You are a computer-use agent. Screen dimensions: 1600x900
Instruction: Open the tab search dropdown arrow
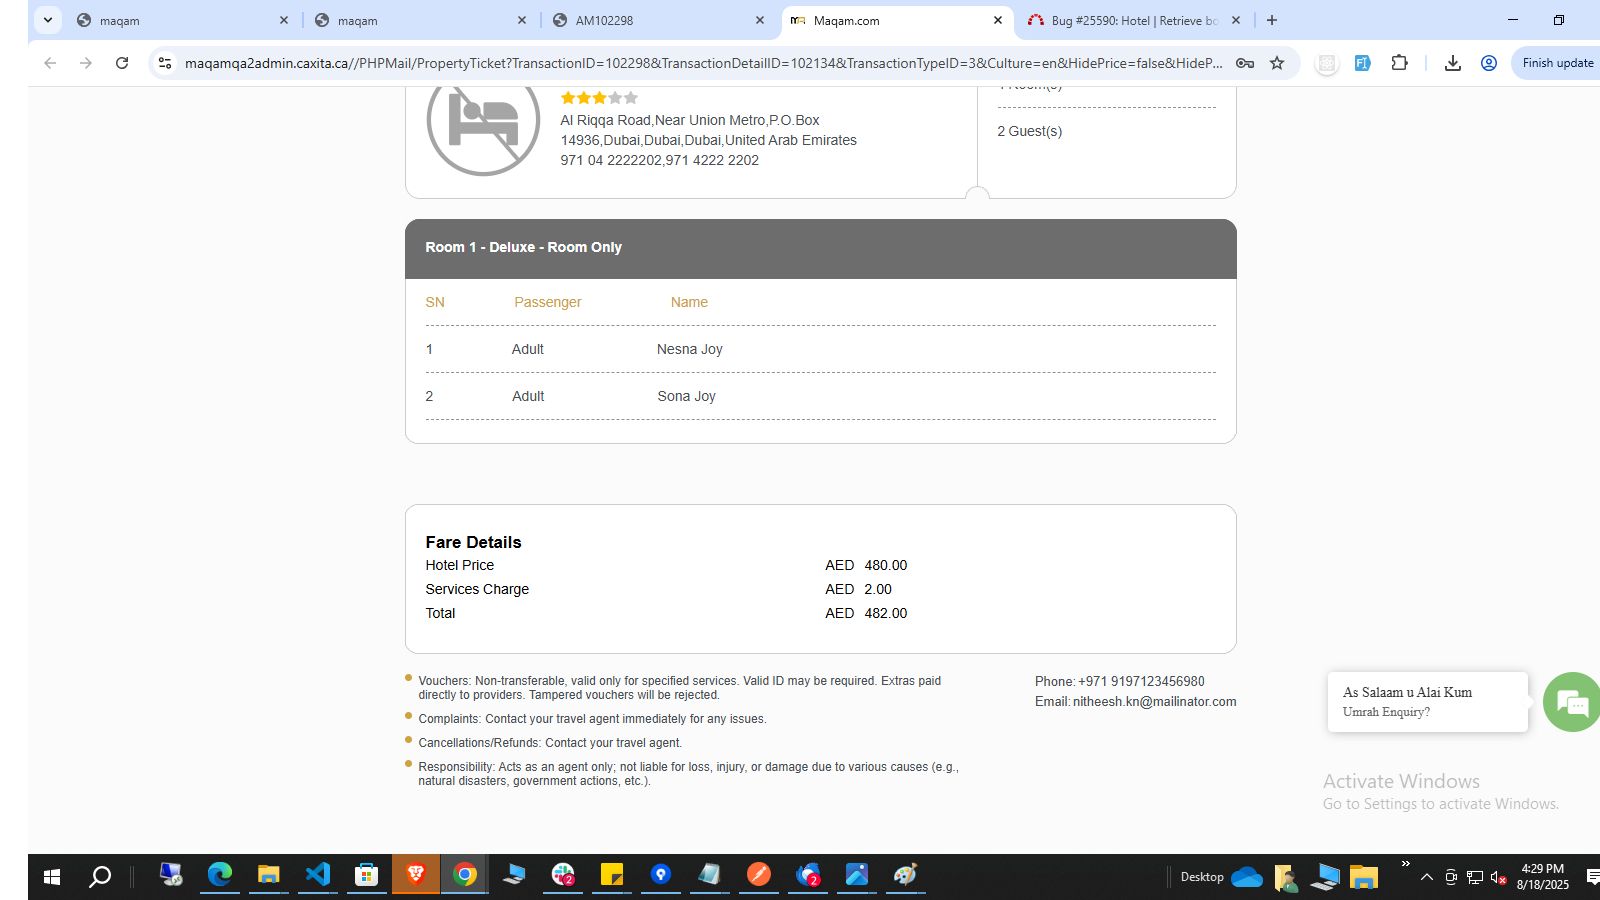click(x=47, y=20)
